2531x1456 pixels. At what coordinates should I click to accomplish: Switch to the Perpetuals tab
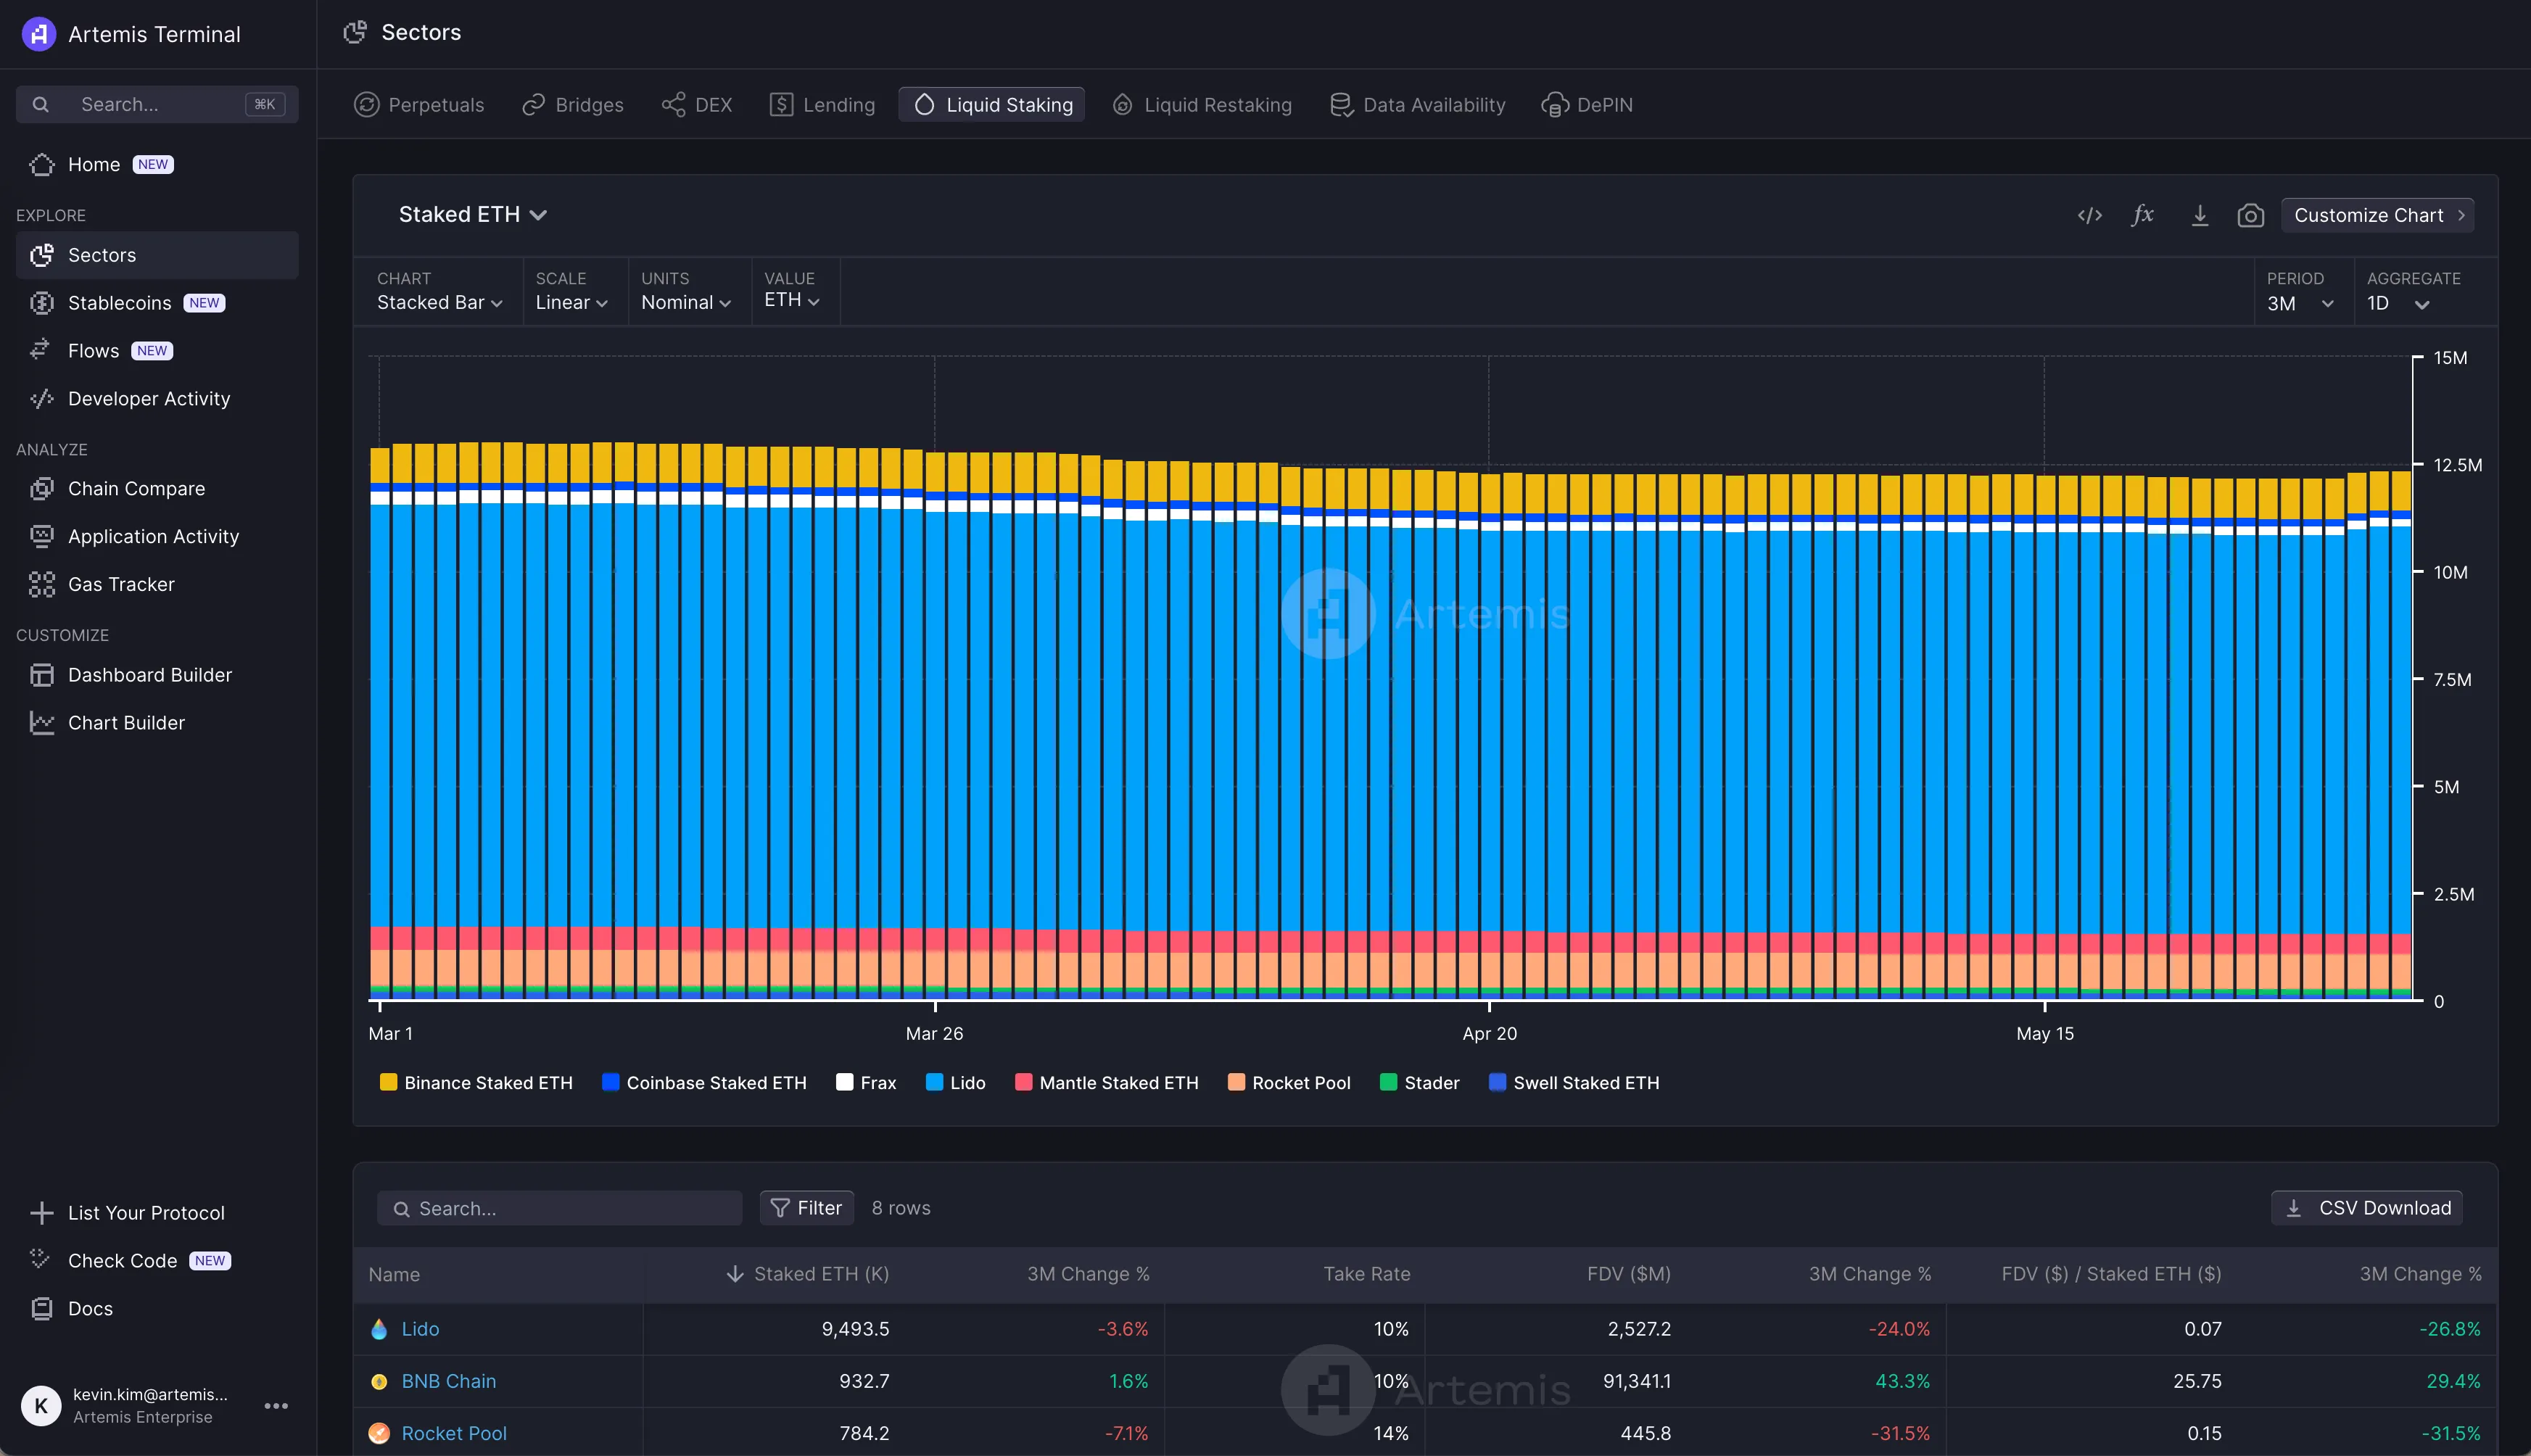[419, 105]
